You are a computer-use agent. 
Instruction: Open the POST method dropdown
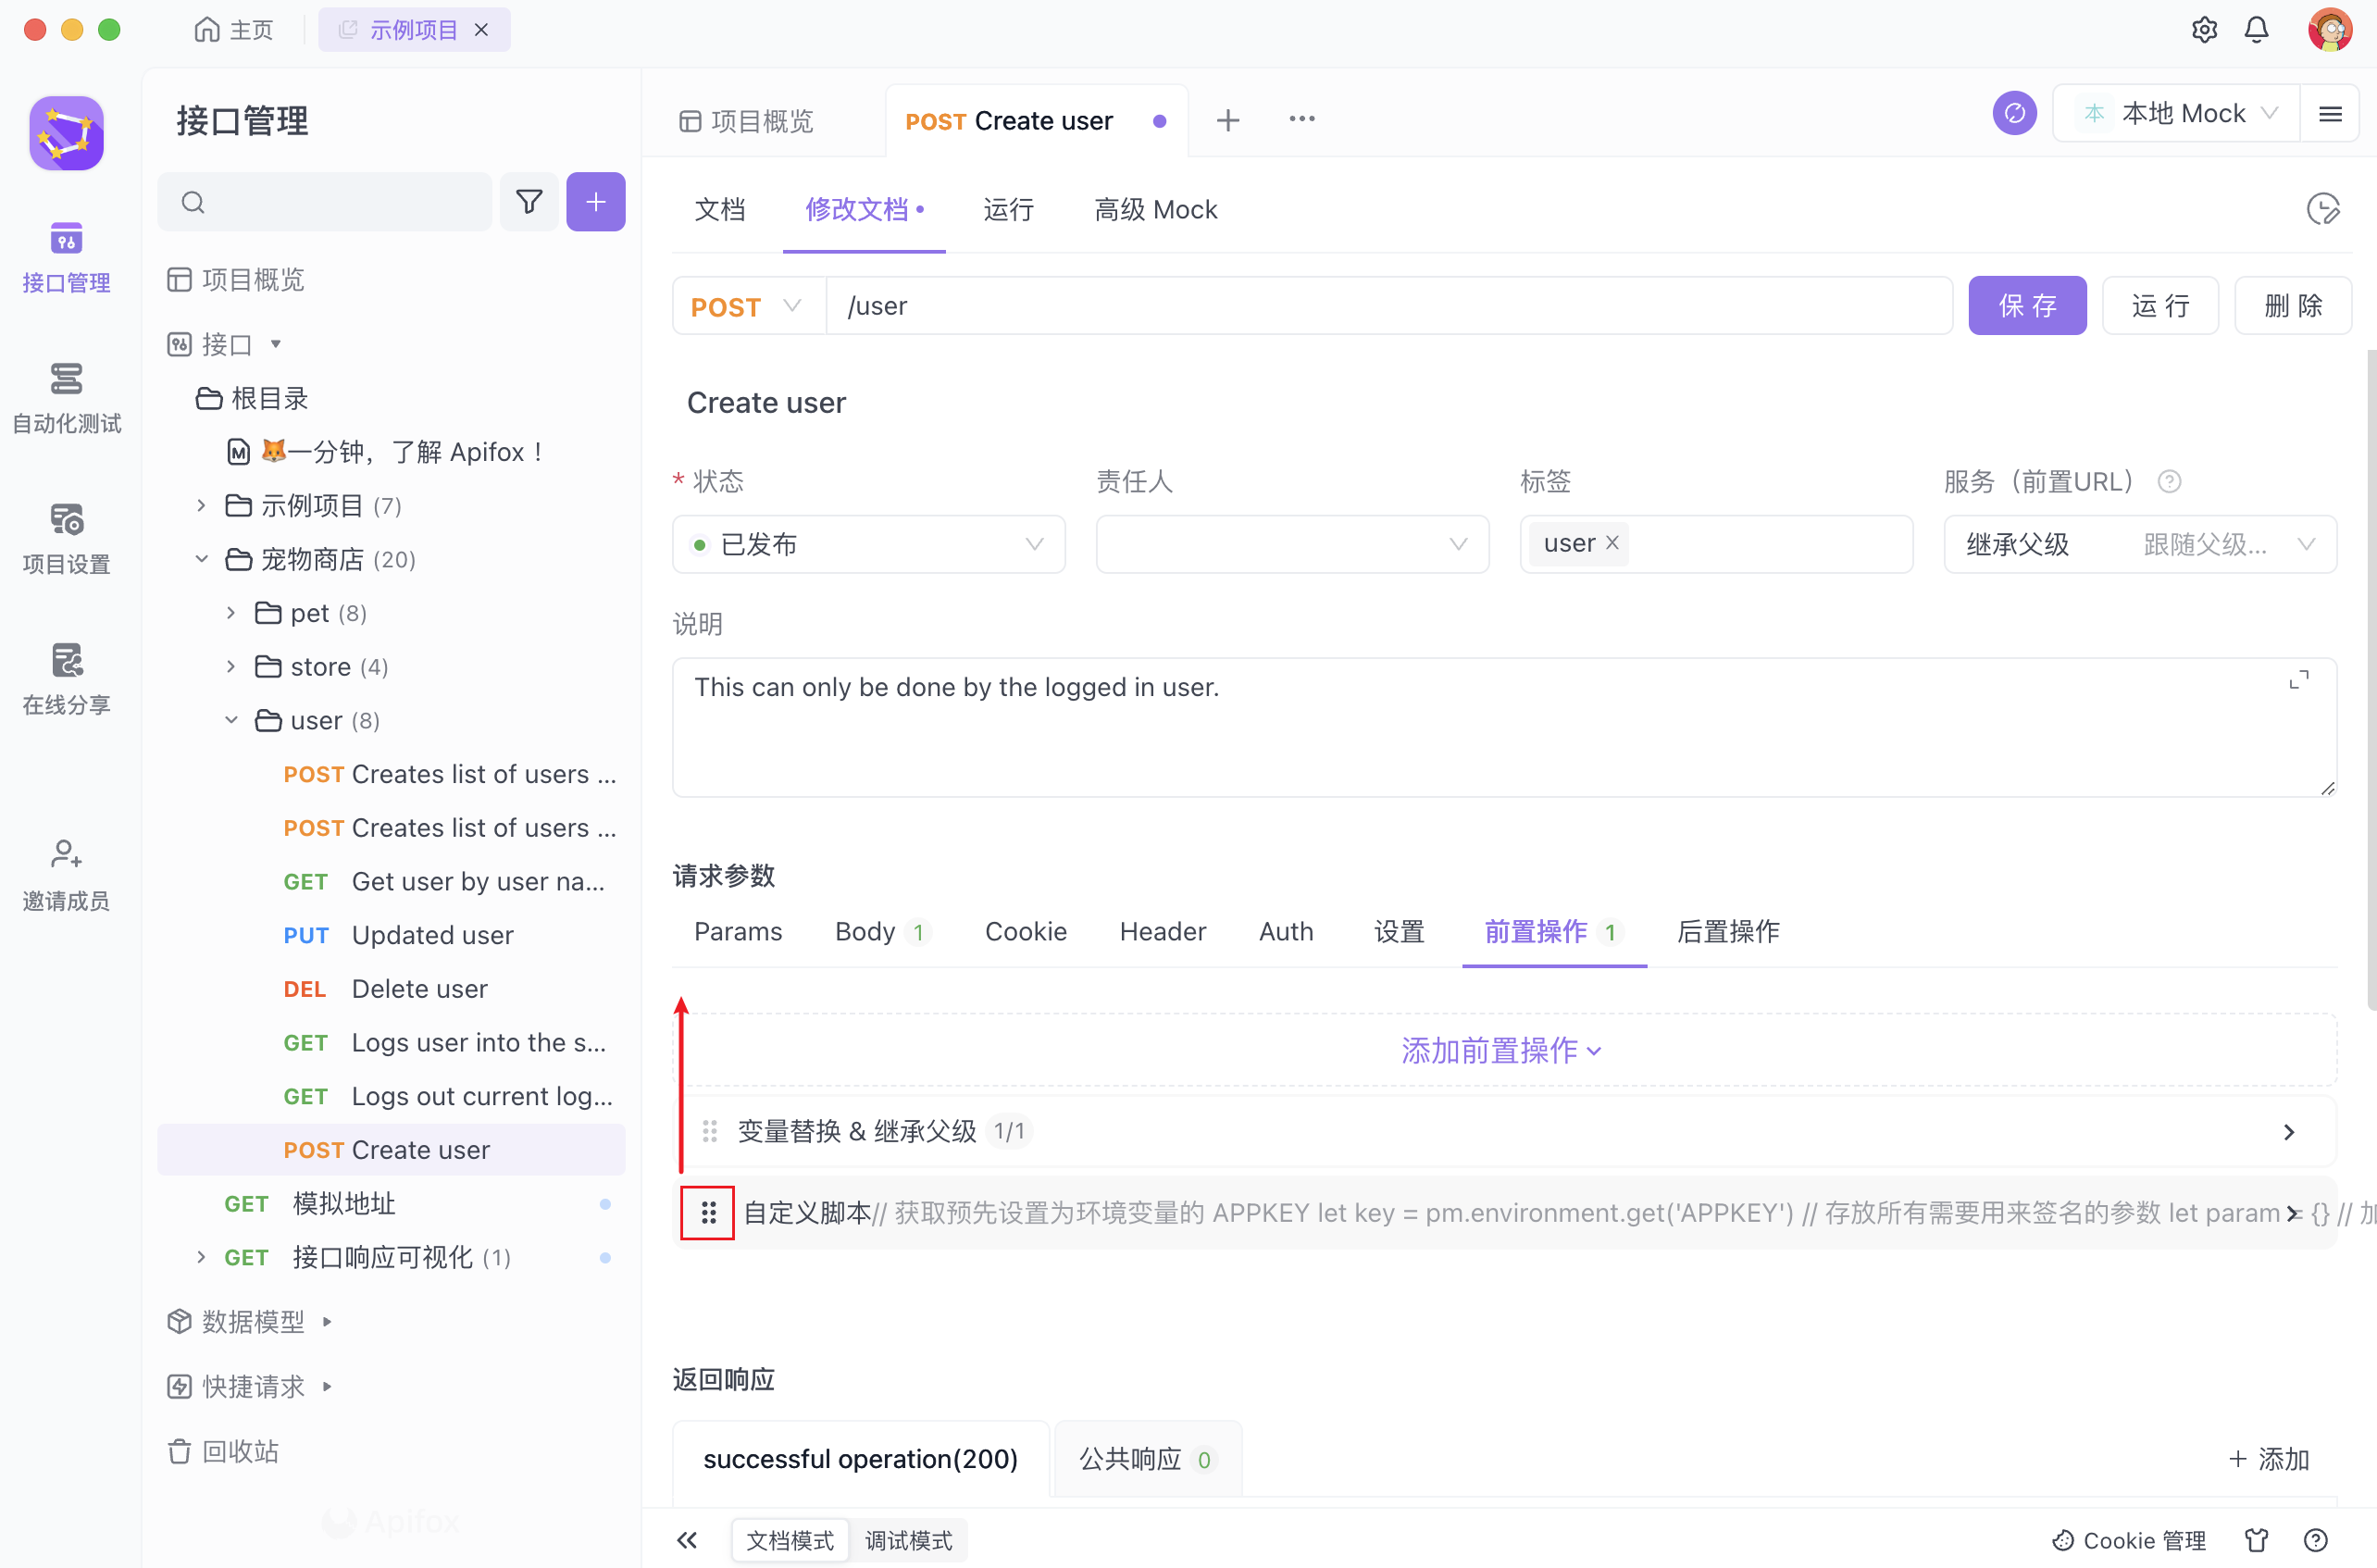click(x=748, y=306)
